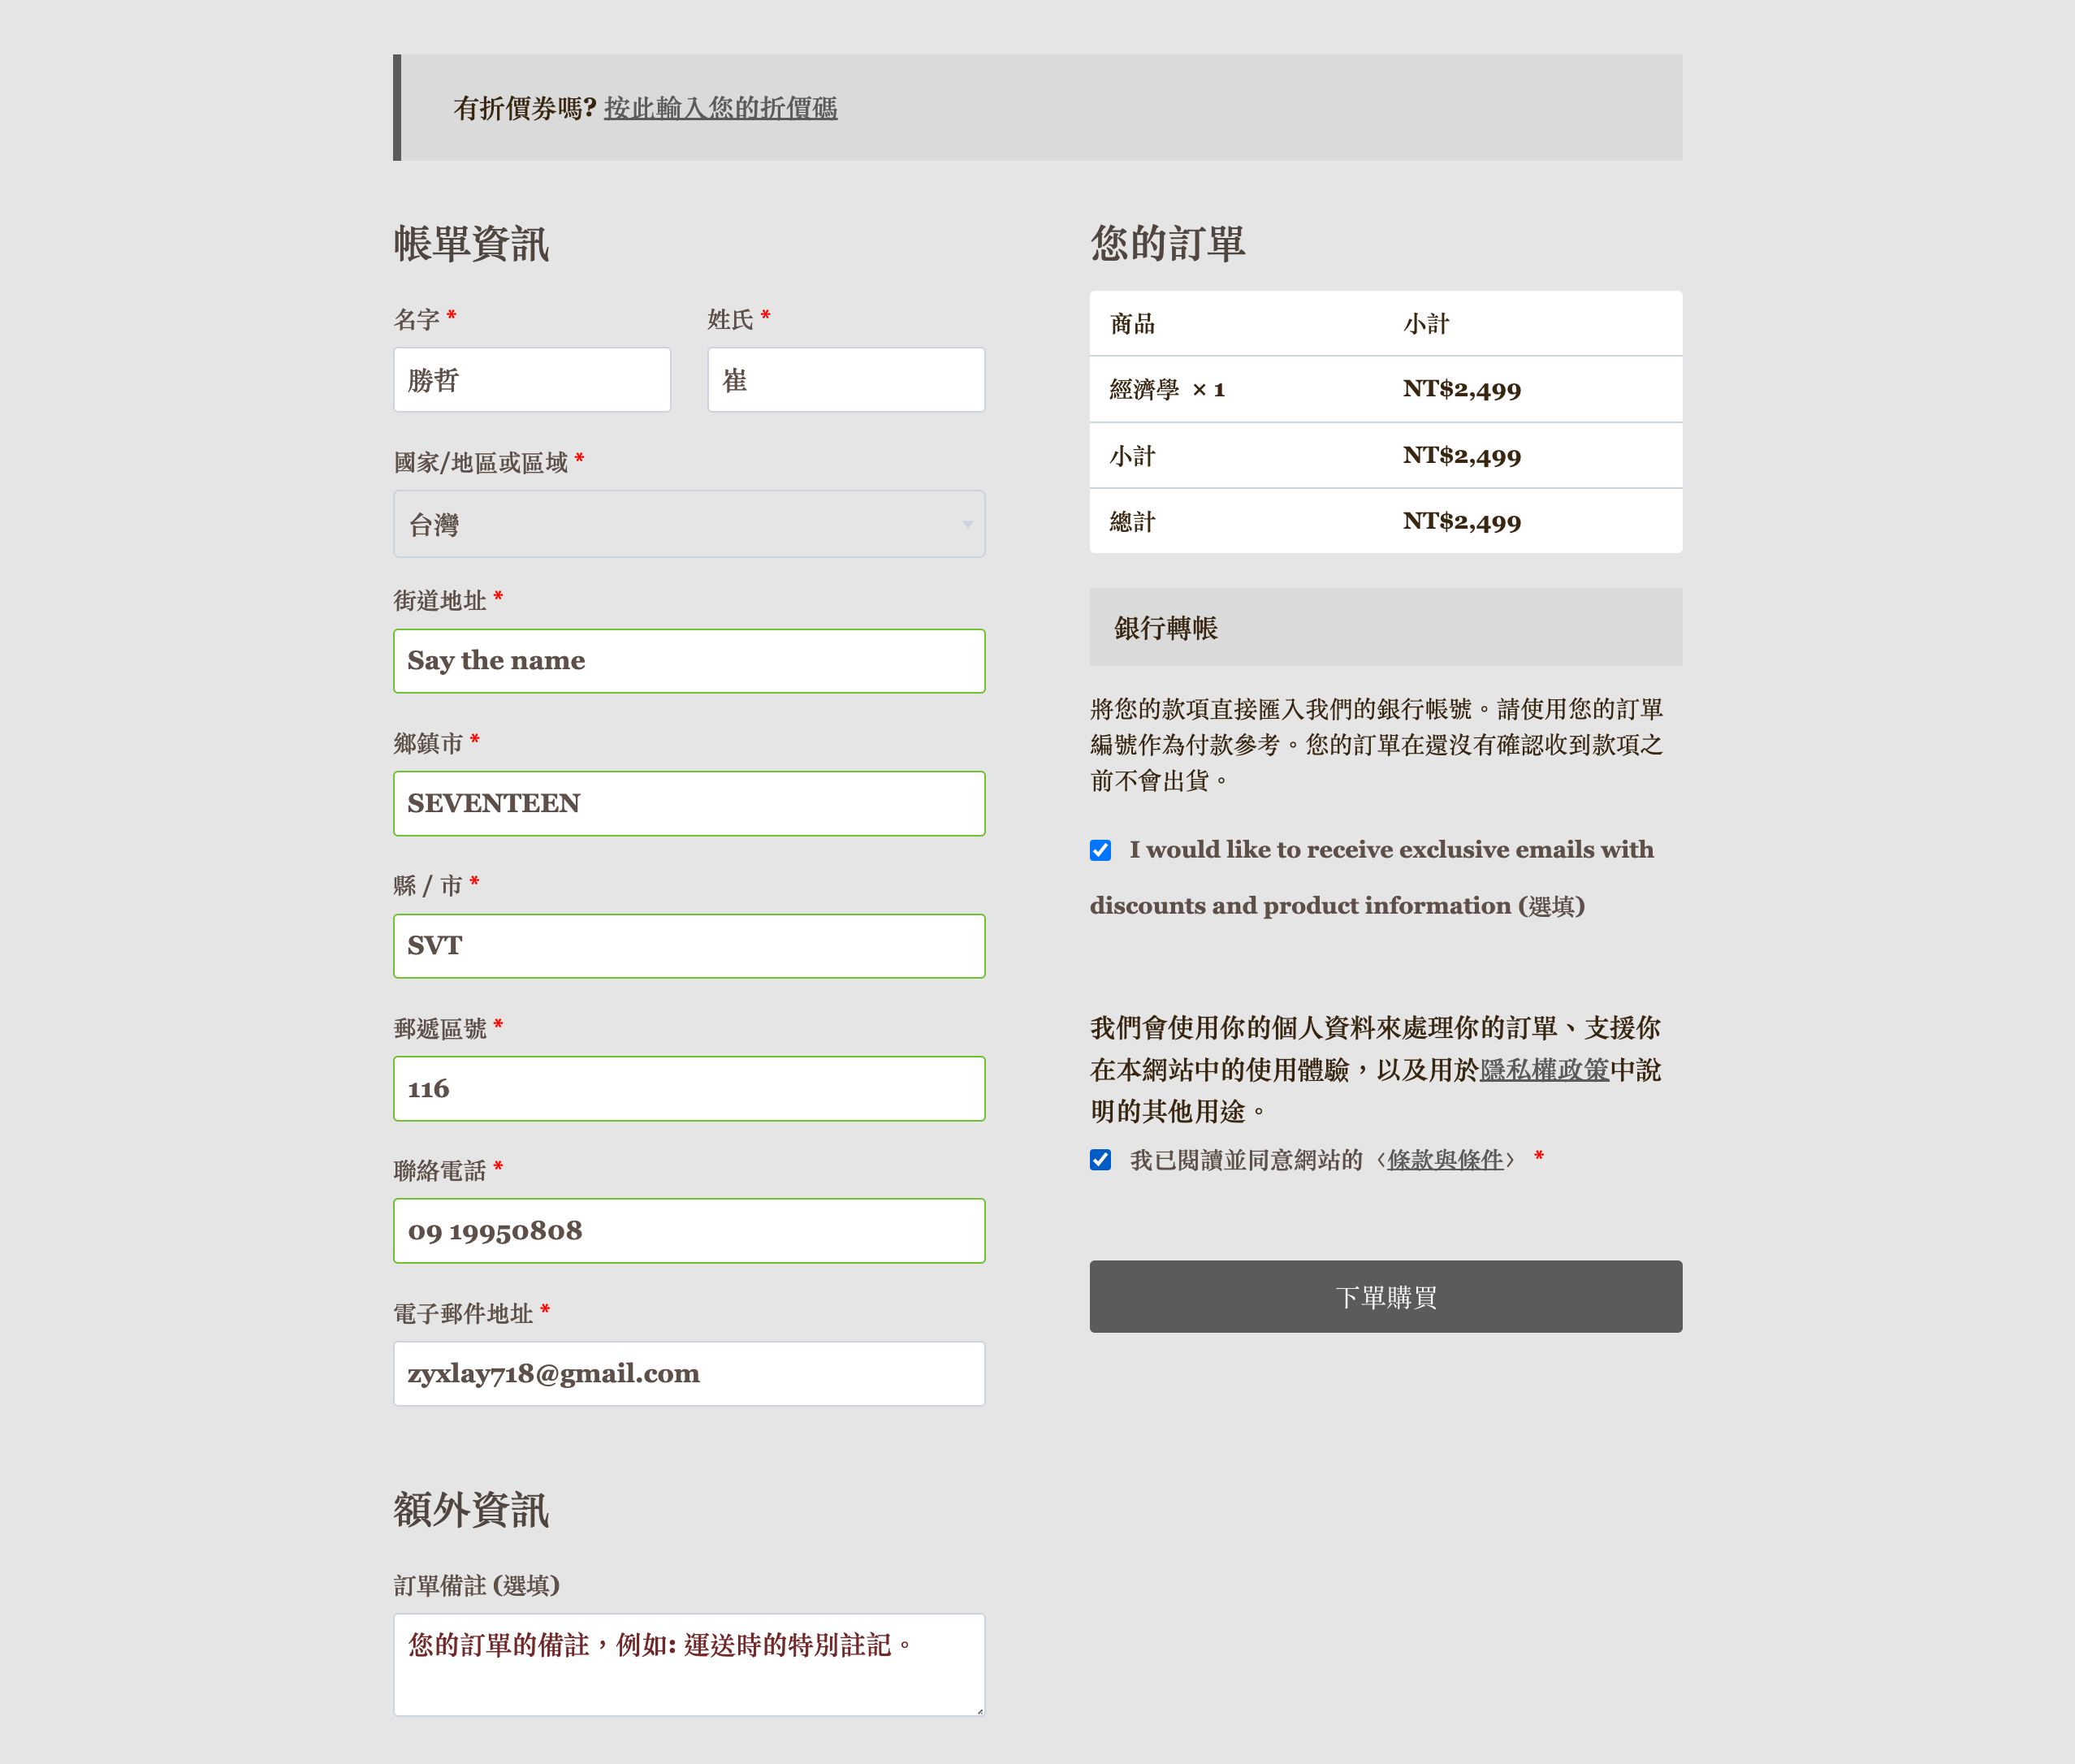This screenshot has width=2075, height=1764.
Task: Open the 國家/地區 country dropdown showing 台灣
Action: 689,524
